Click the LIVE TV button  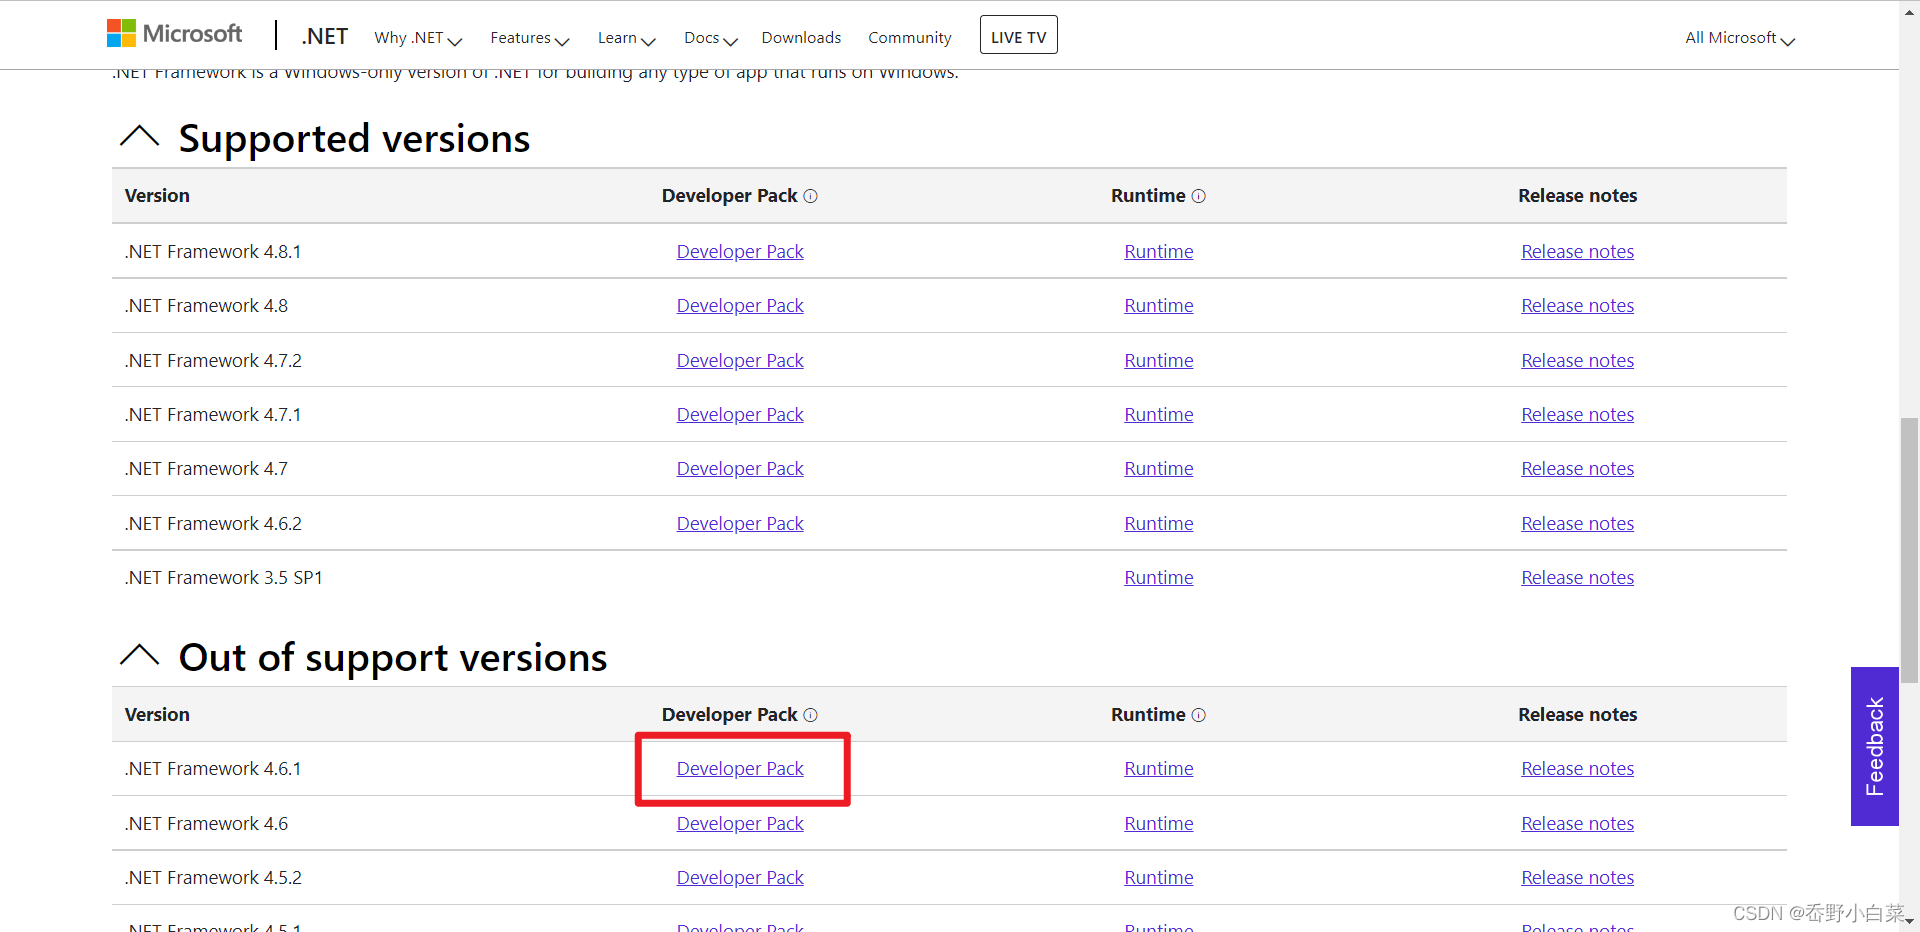[1018, 34]
